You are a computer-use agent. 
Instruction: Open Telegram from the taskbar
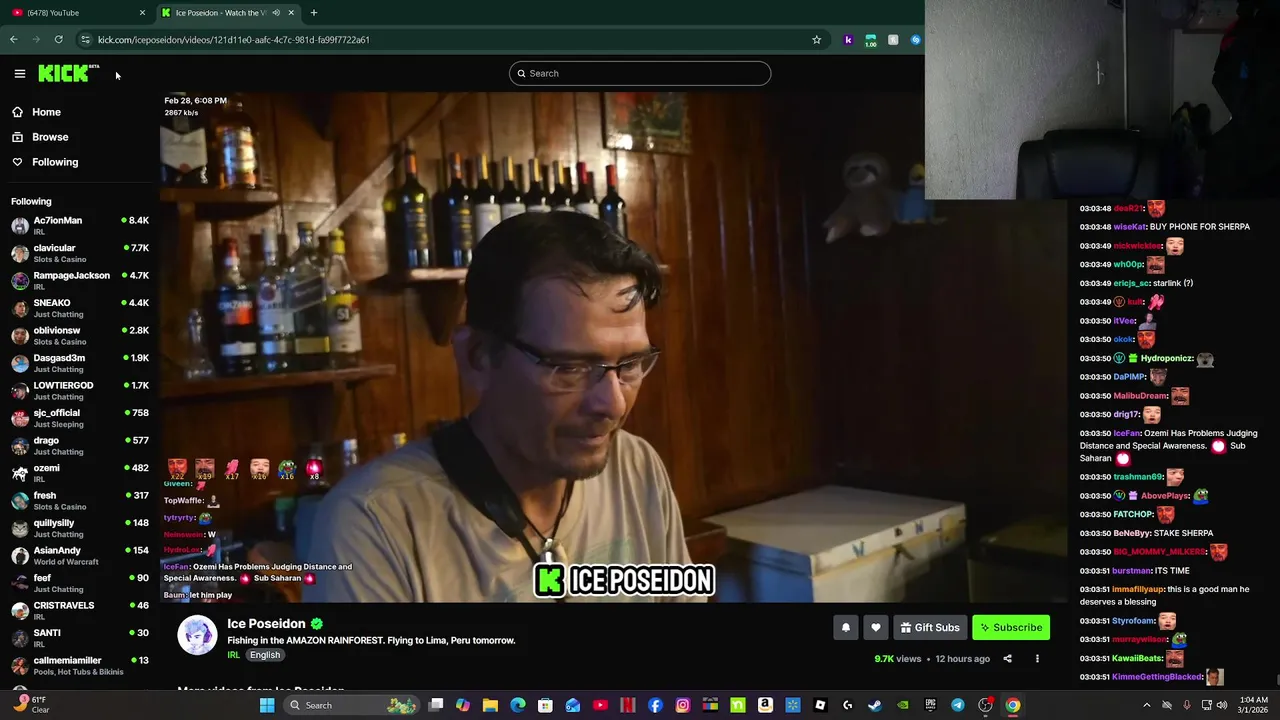(958, 705)
